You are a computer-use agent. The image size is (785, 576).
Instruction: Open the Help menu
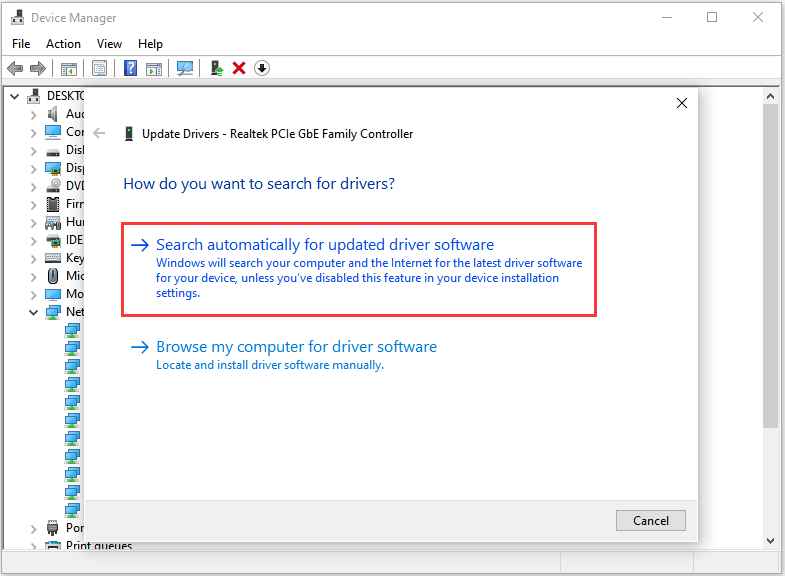[150, 44]
